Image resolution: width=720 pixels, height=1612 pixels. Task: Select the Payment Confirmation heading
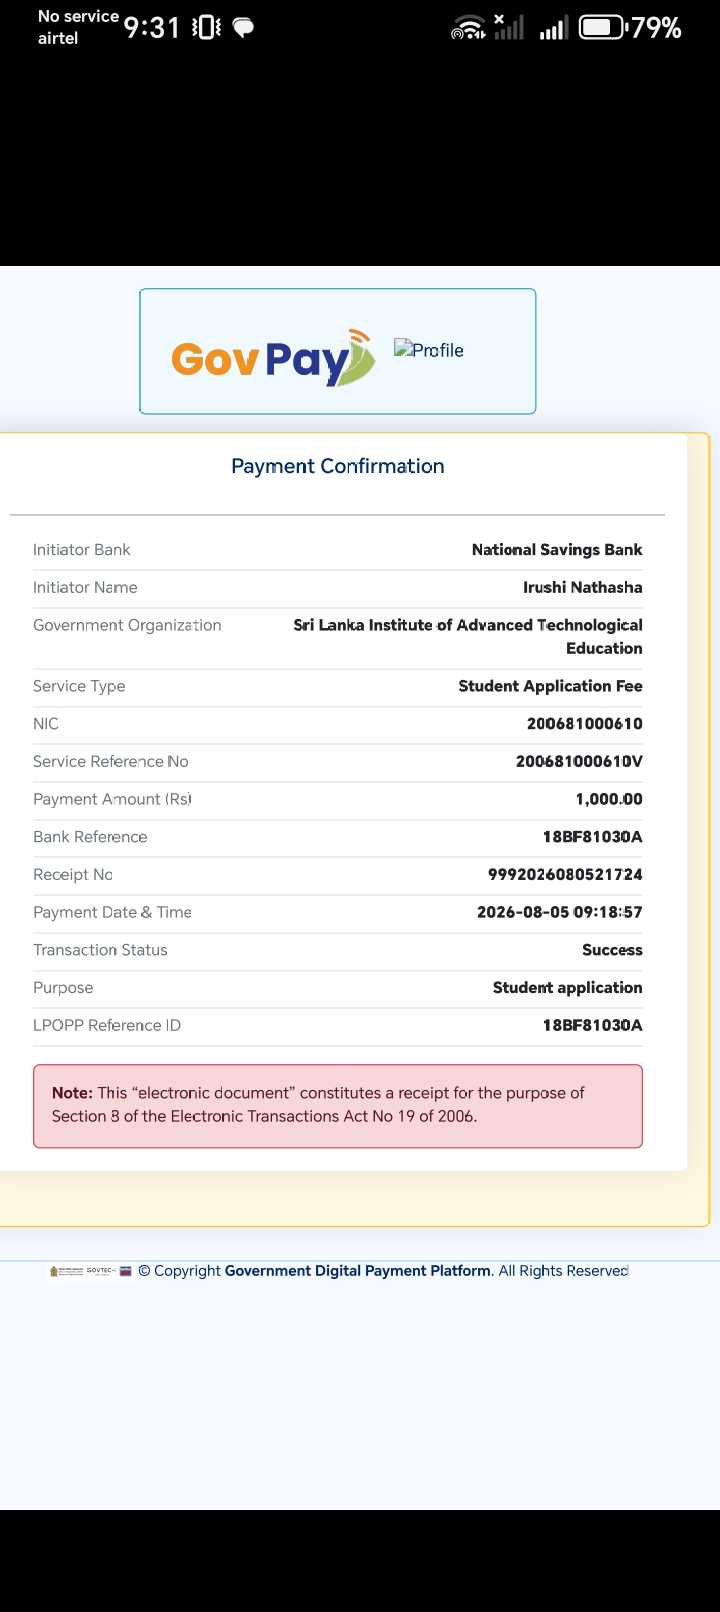pos(338,466)
